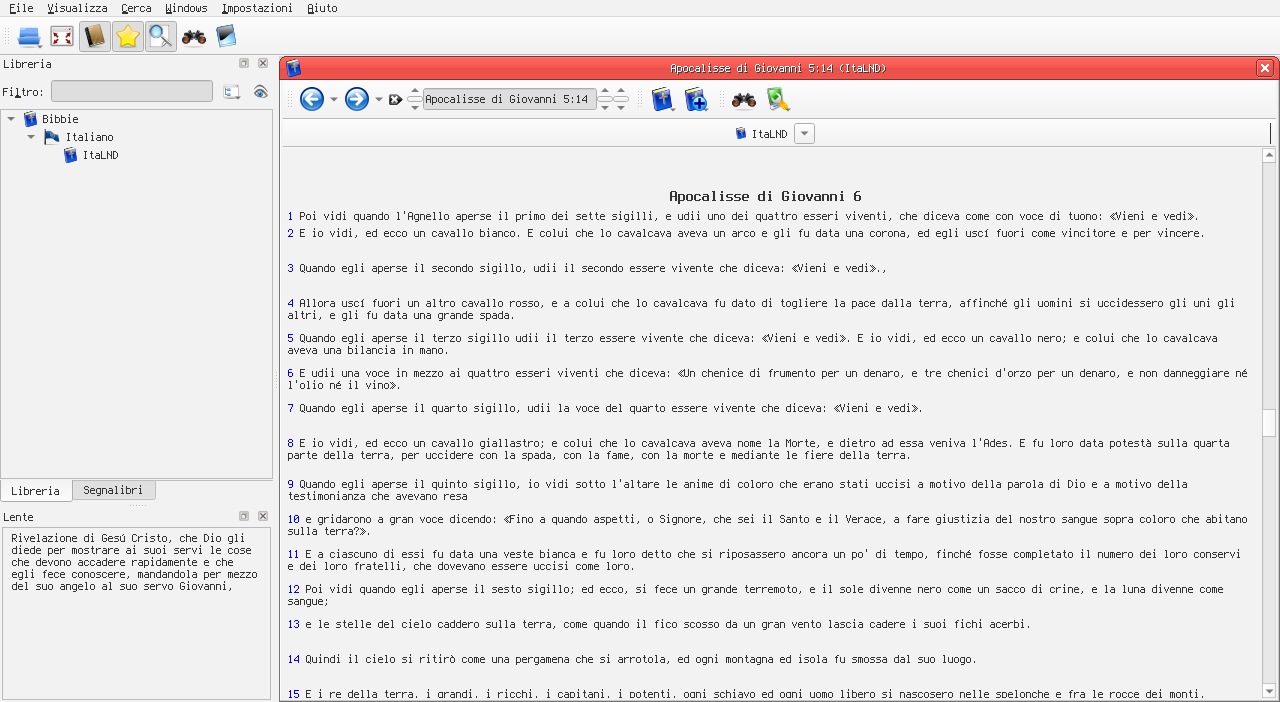Open the Windows menu
This screenshot has height=702, width=1280.
(187, 8)
